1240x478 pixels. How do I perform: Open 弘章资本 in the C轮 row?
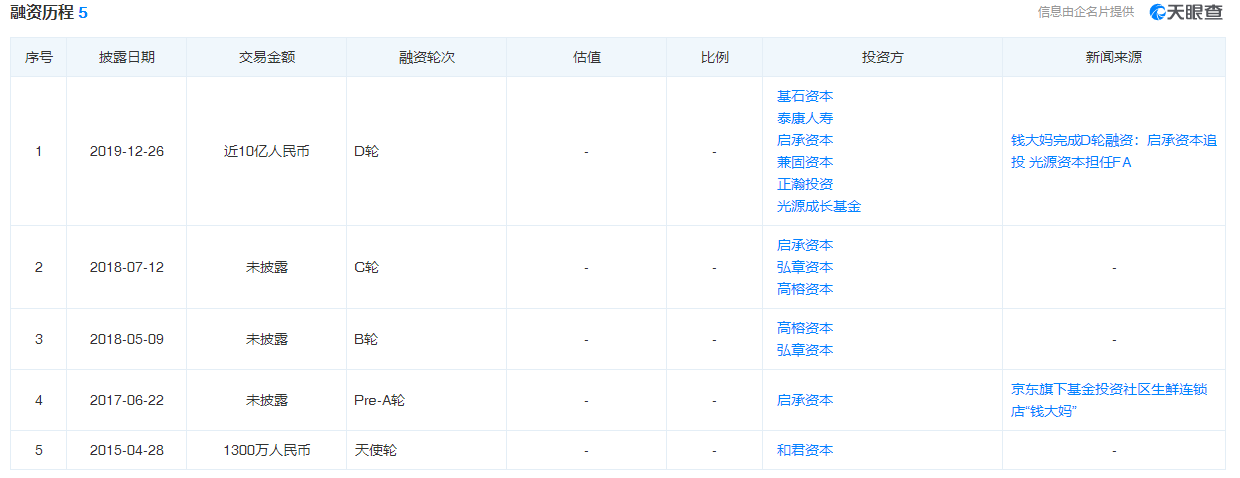click(x=805, y=267)
